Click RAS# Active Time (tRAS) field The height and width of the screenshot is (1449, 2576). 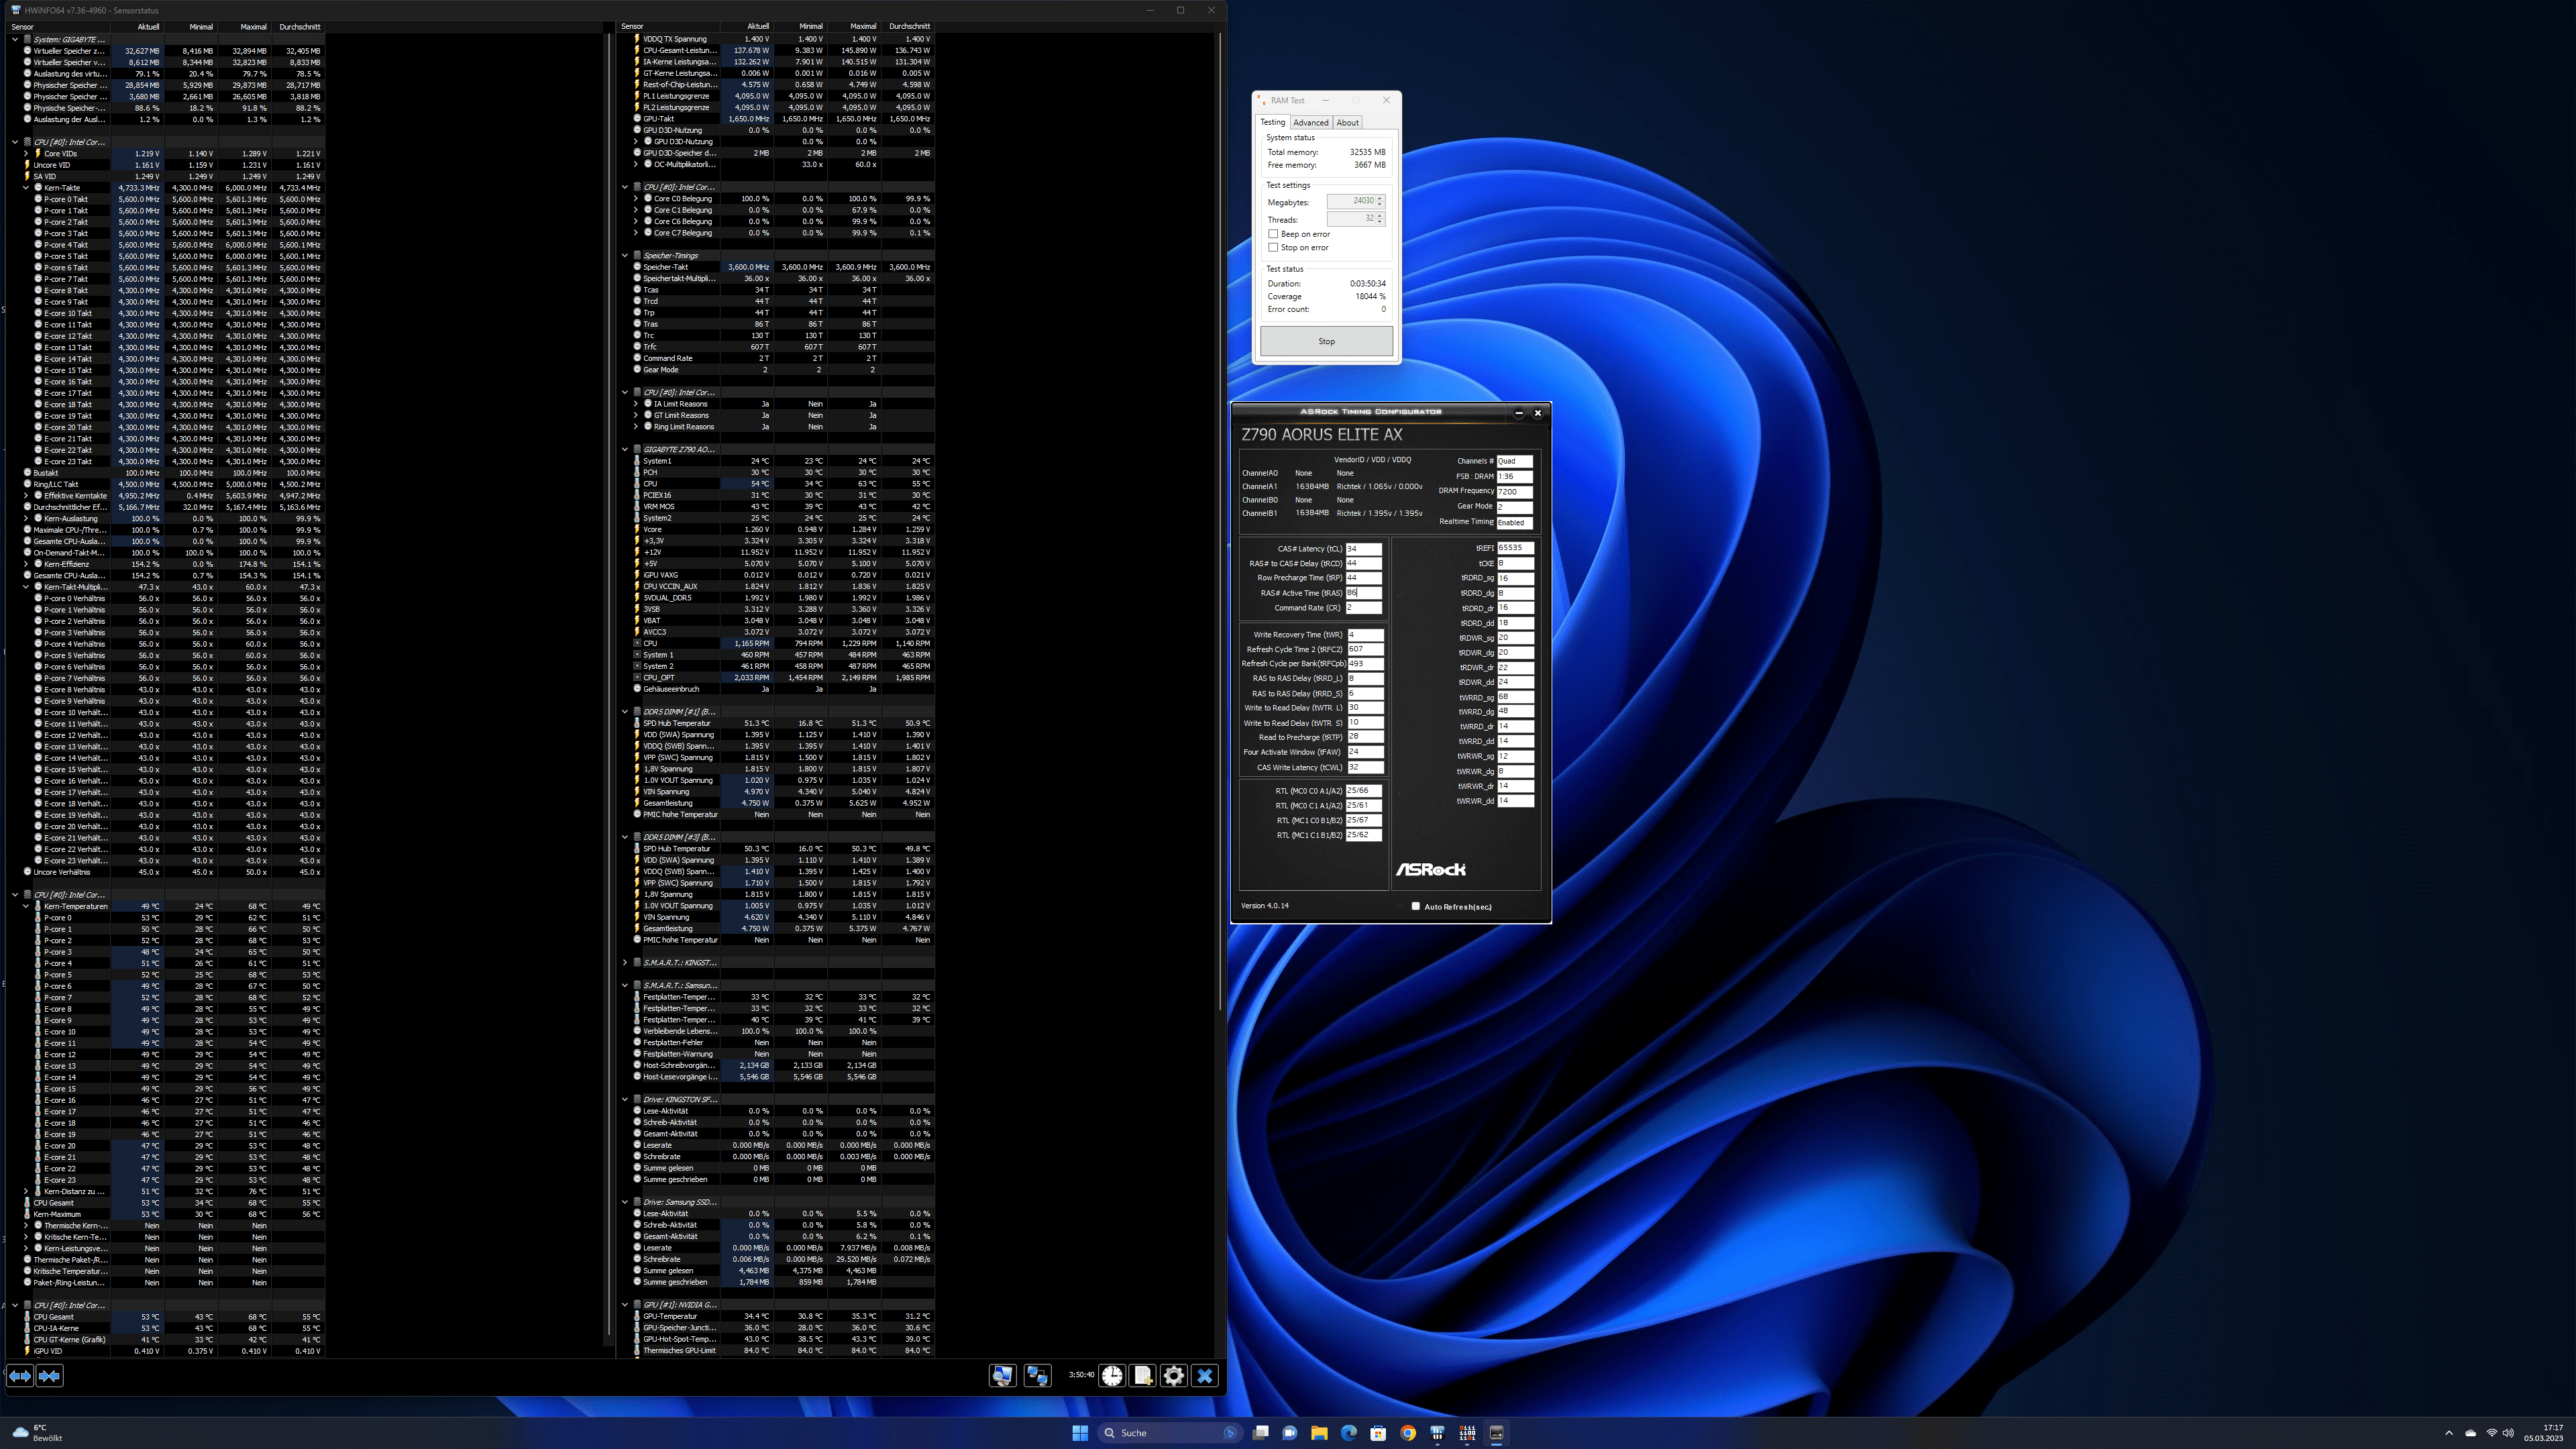pyautogui.click(x=1363, y=593)
